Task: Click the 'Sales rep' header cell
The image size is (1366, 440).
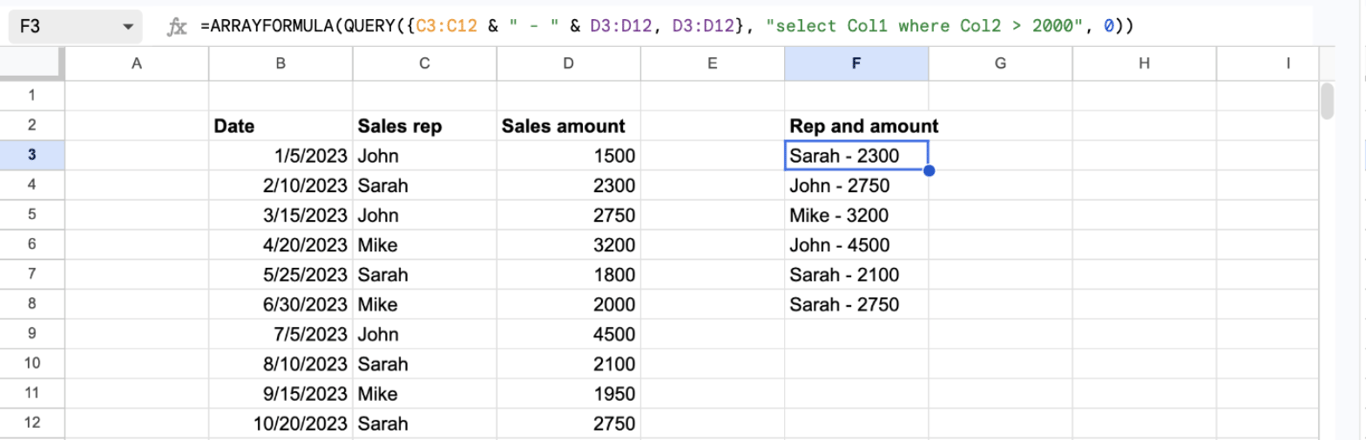Action: pos(425,126)
